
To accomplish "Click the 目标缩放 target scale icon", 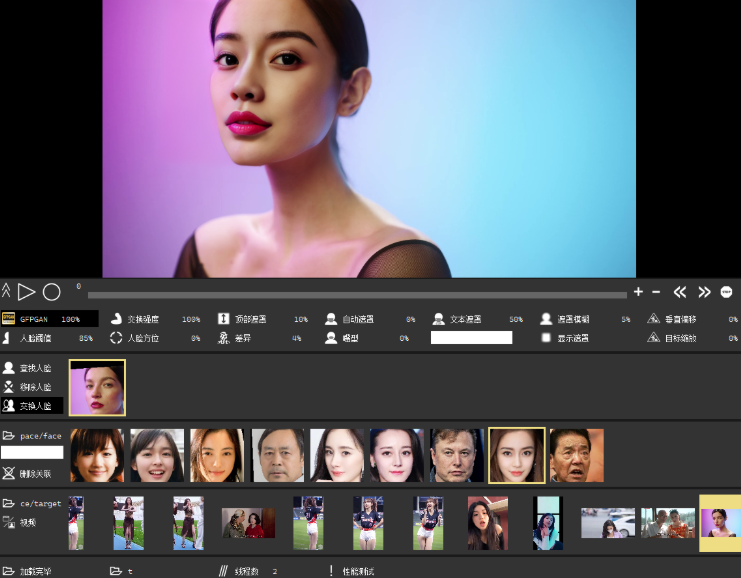I will [654, 337].
